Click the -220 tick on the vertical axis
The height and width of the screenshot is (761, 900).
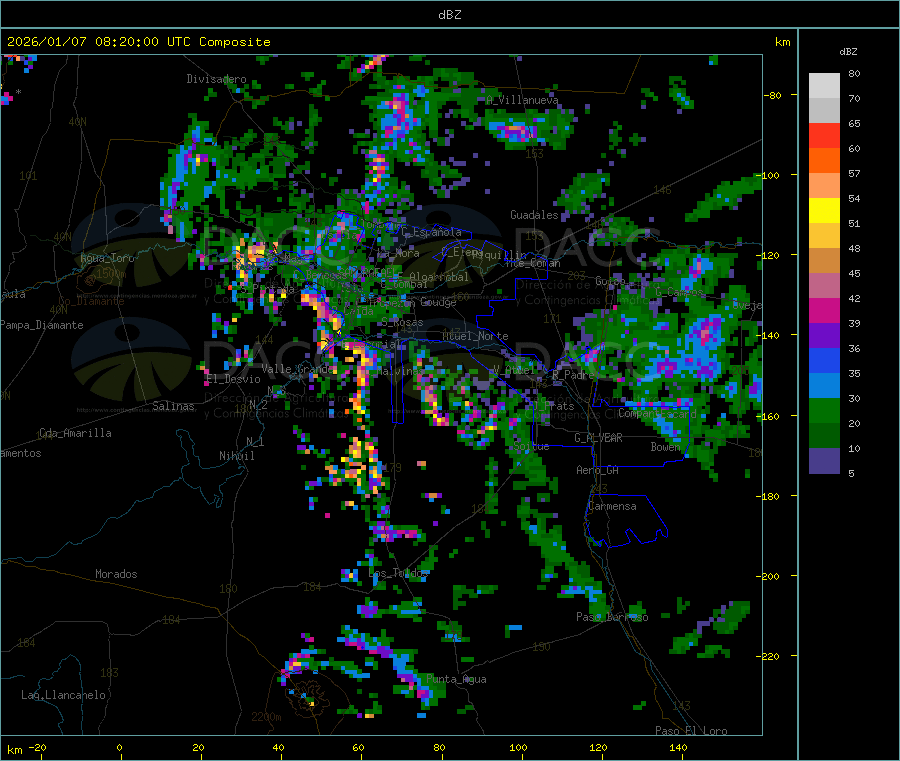click(767, 656)
